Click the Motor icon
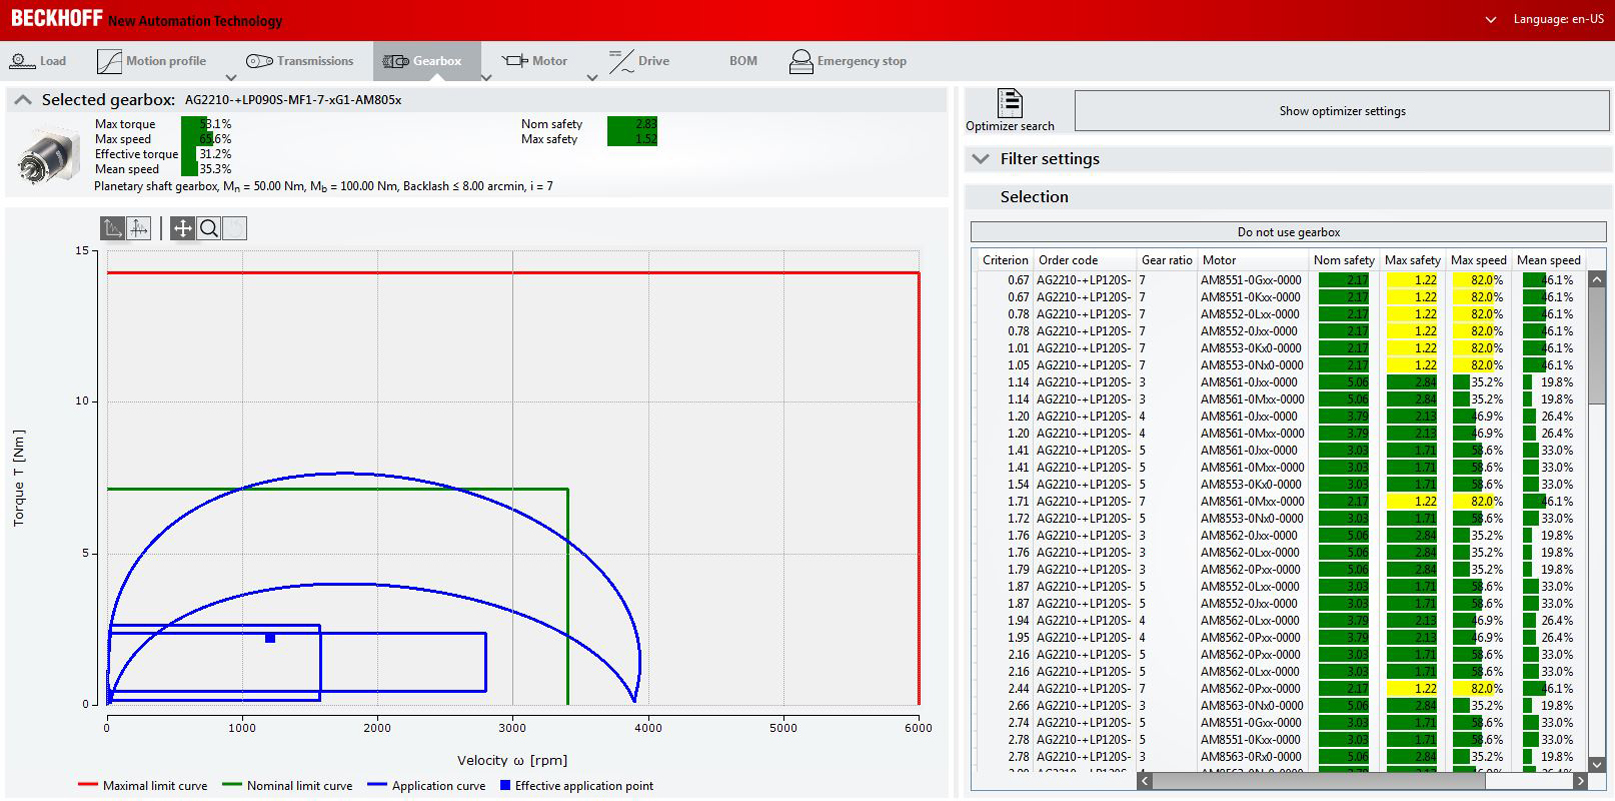This screenshot has height=801, width=1615. pos(515,61)
